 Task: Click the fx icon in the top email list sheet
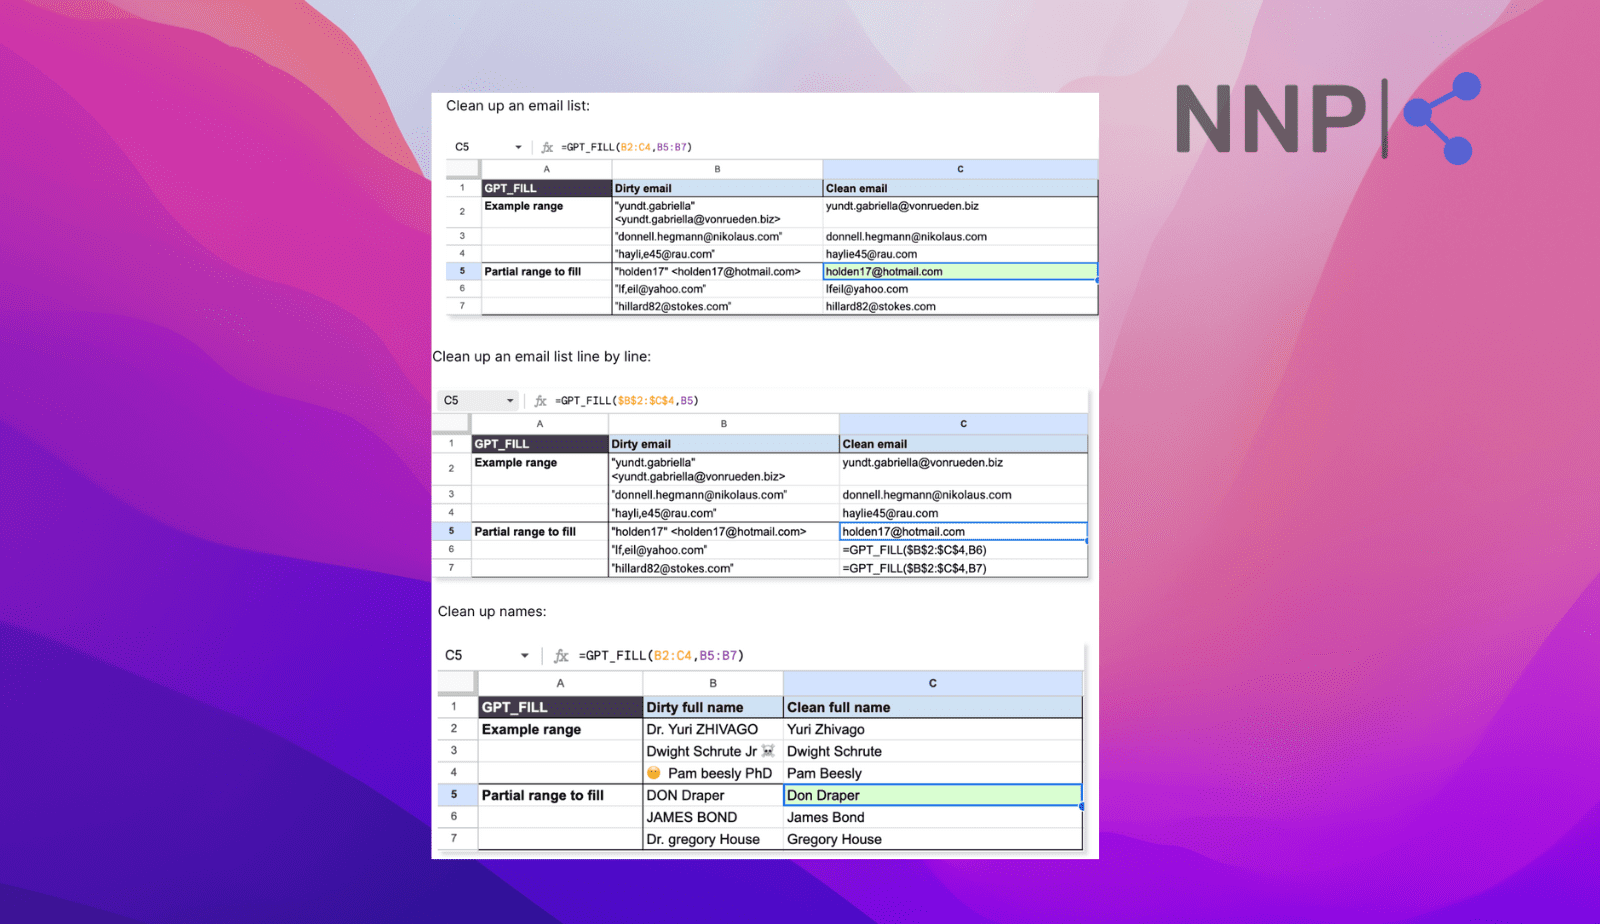point(547,147)
